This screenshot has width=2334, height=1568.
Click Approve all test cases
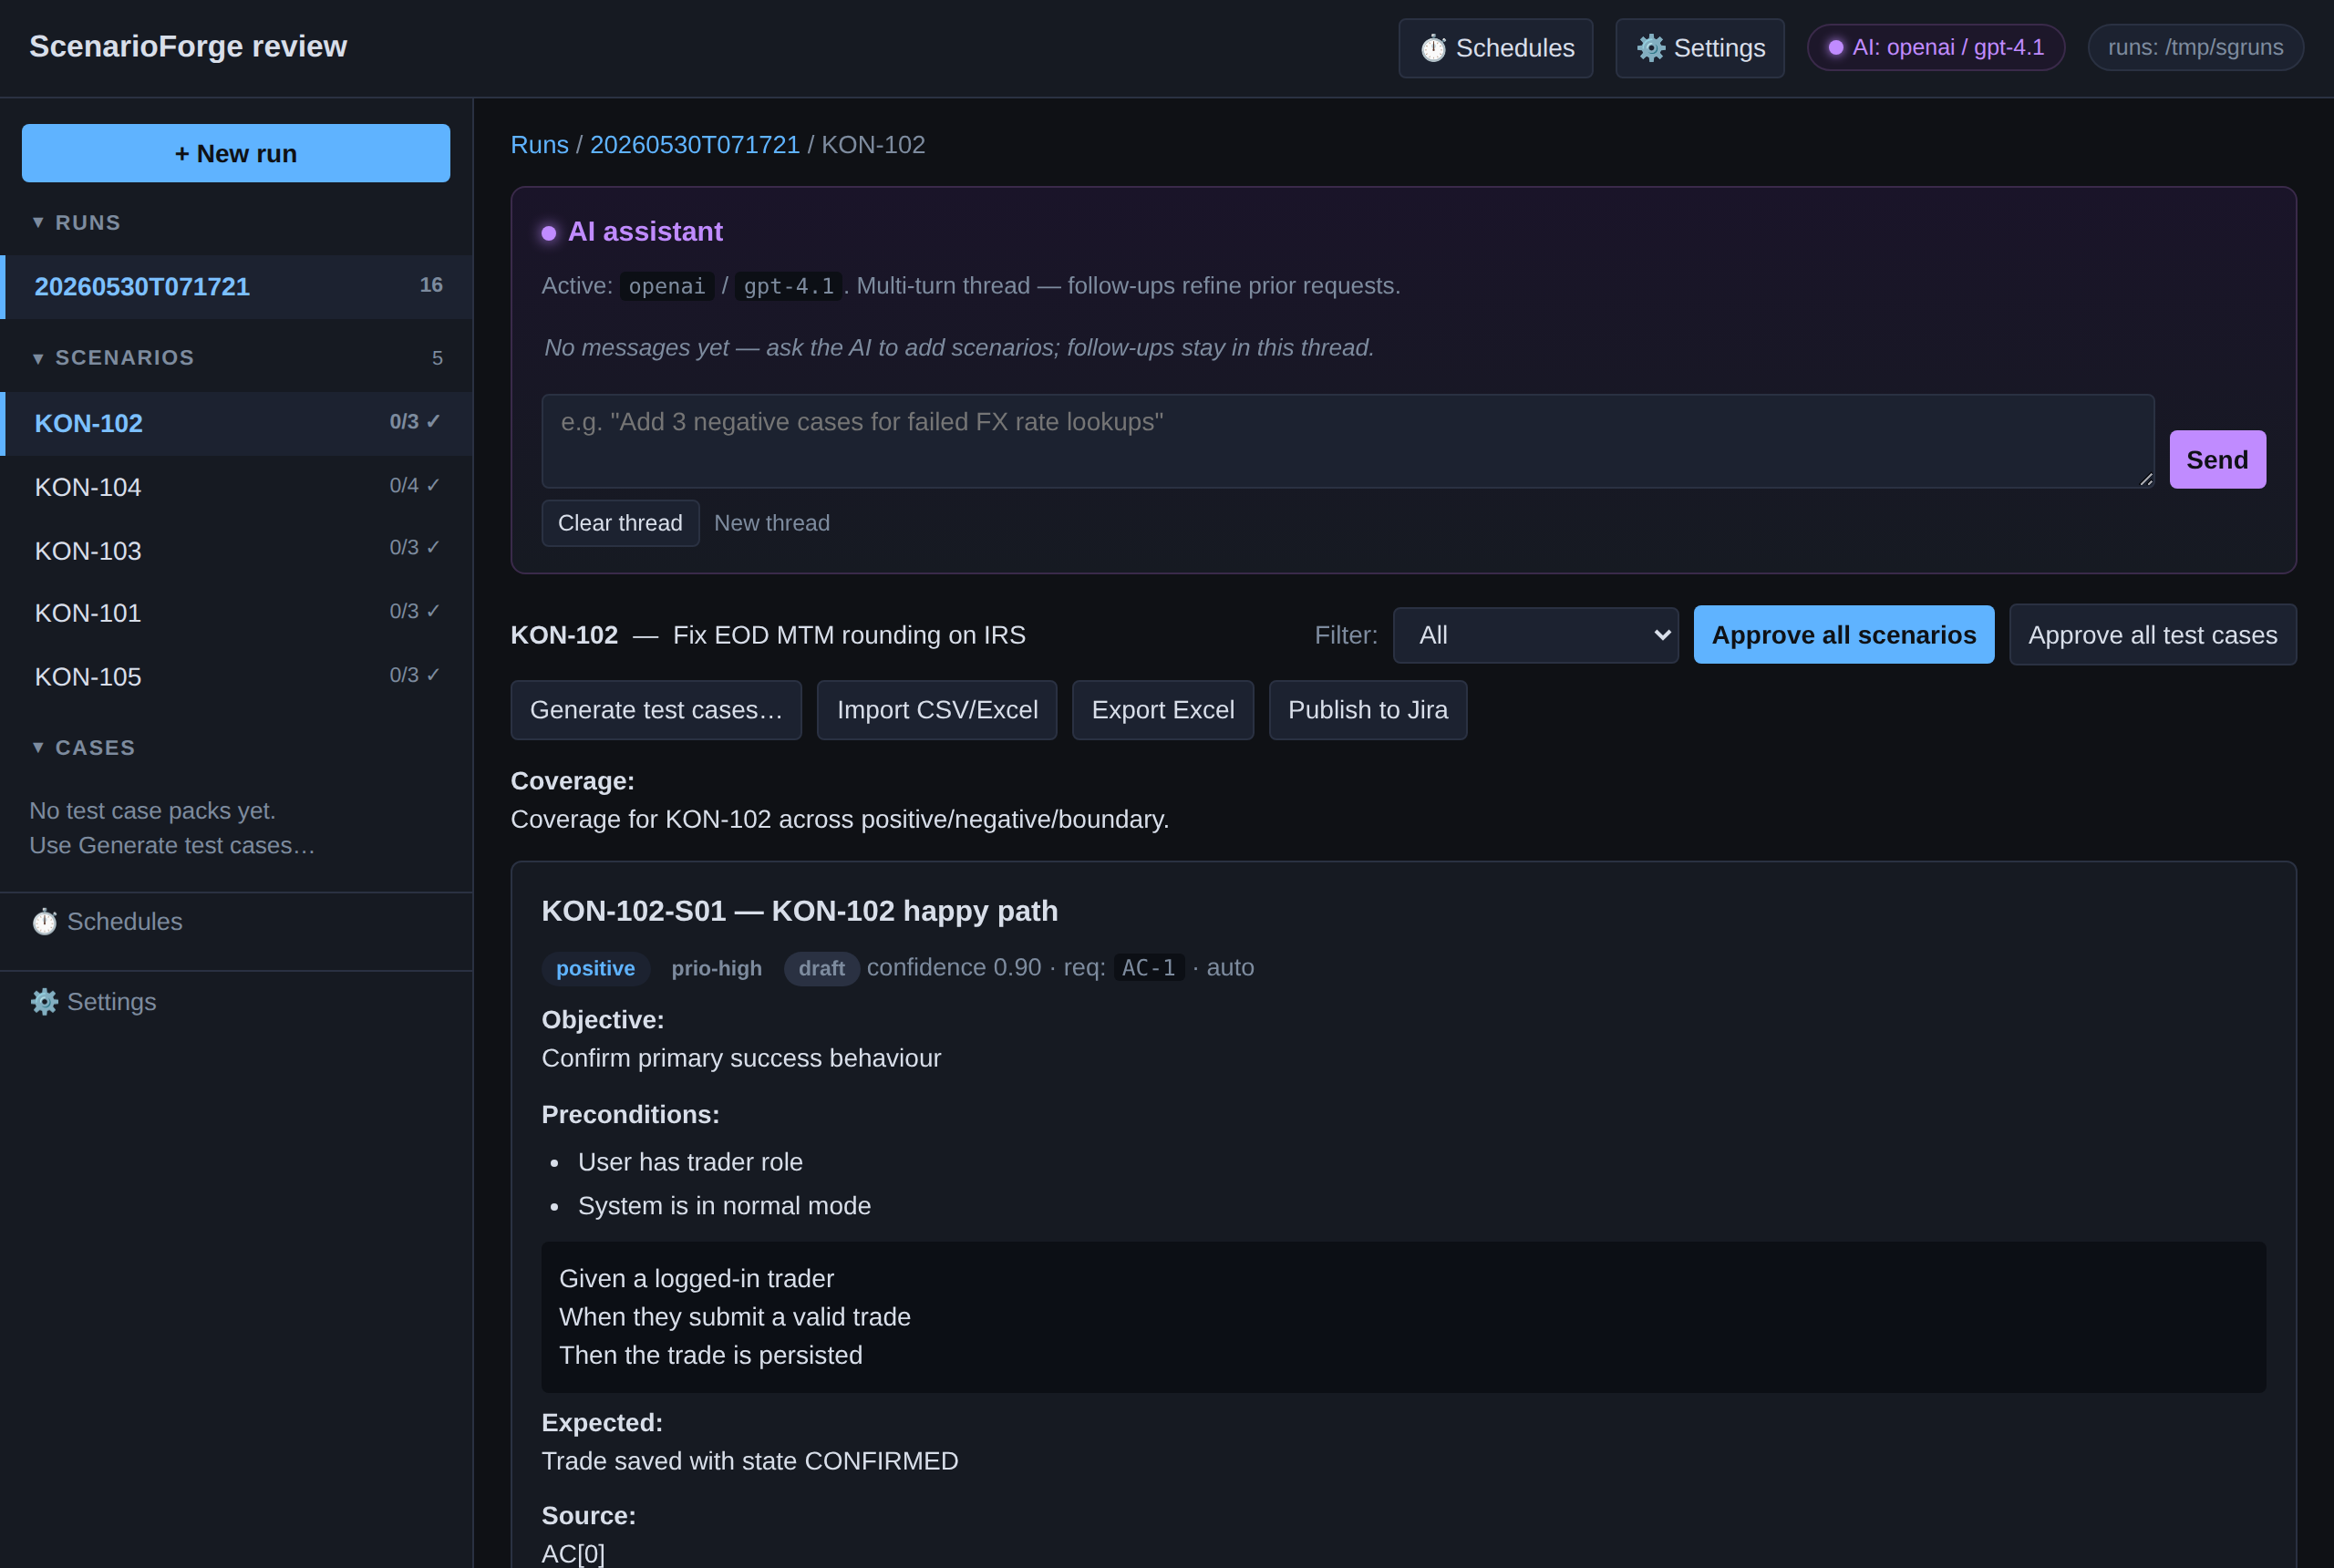2152,635
